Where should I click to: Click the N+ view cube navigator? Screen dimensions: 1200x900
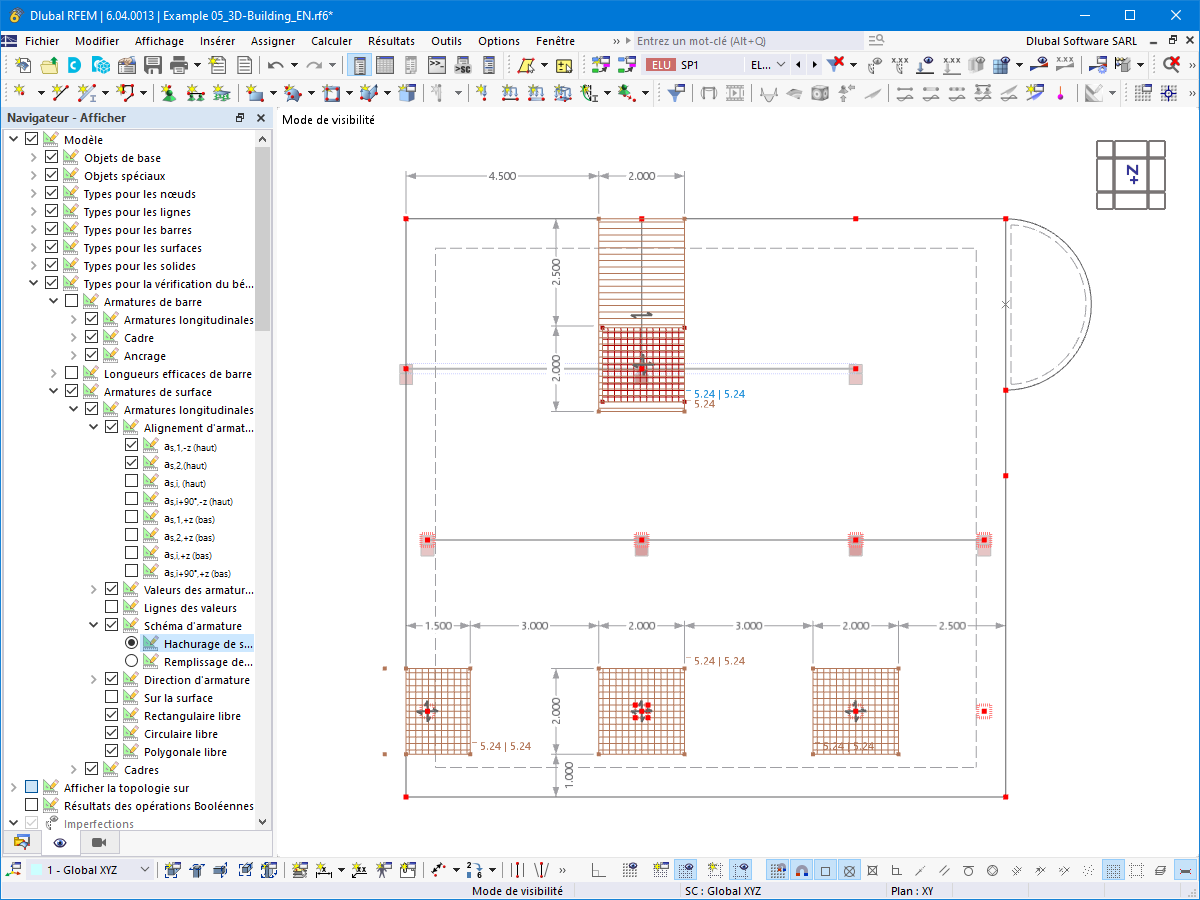[1132, 175]
